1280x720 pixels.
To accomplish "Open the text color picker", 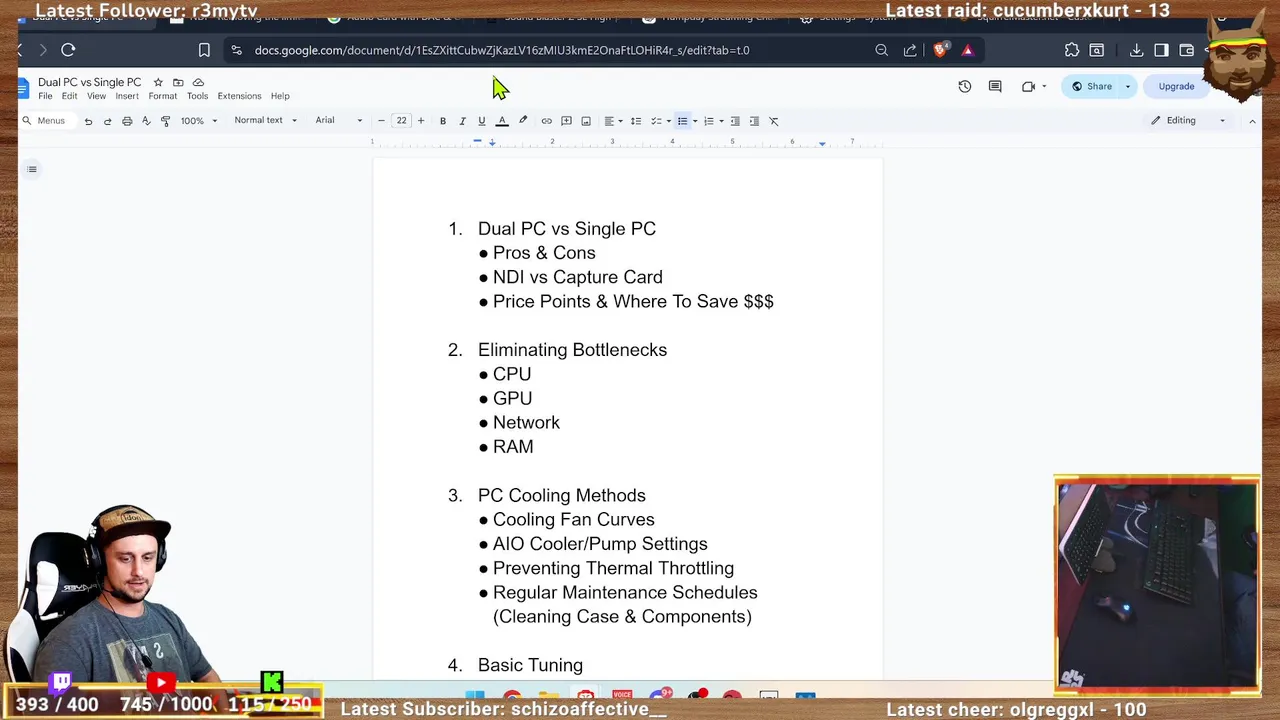I will 502,121.
